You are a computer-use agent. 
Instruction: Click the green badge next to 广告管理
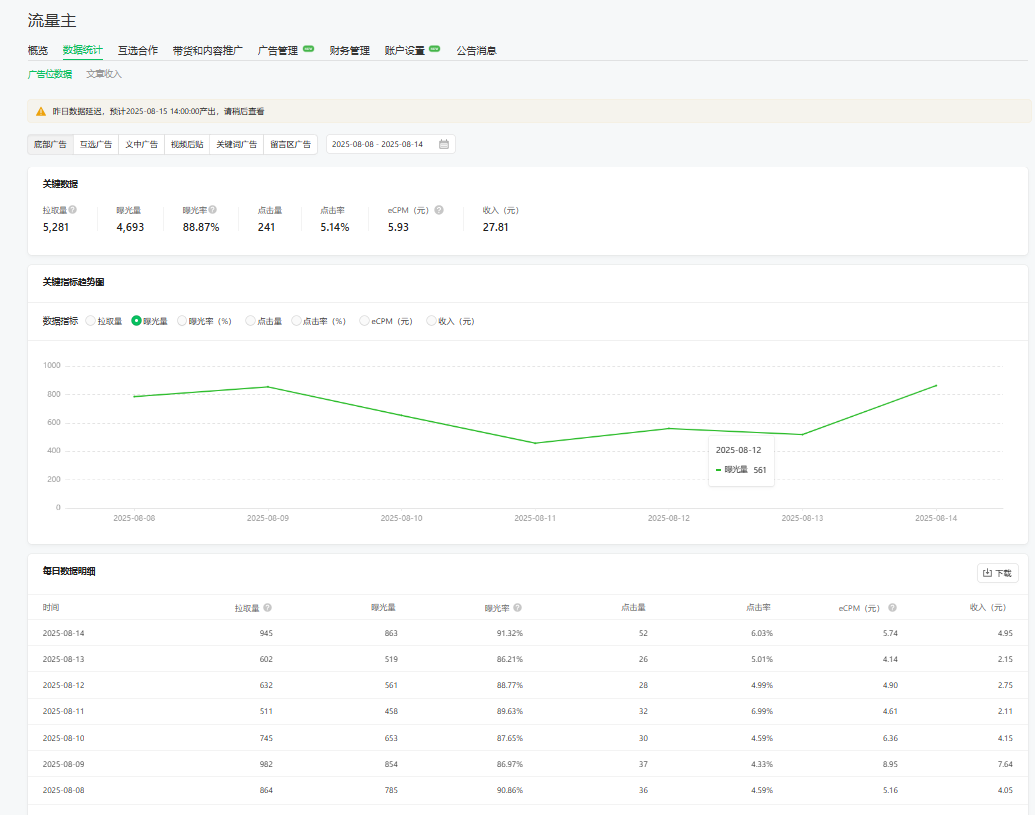308,49
